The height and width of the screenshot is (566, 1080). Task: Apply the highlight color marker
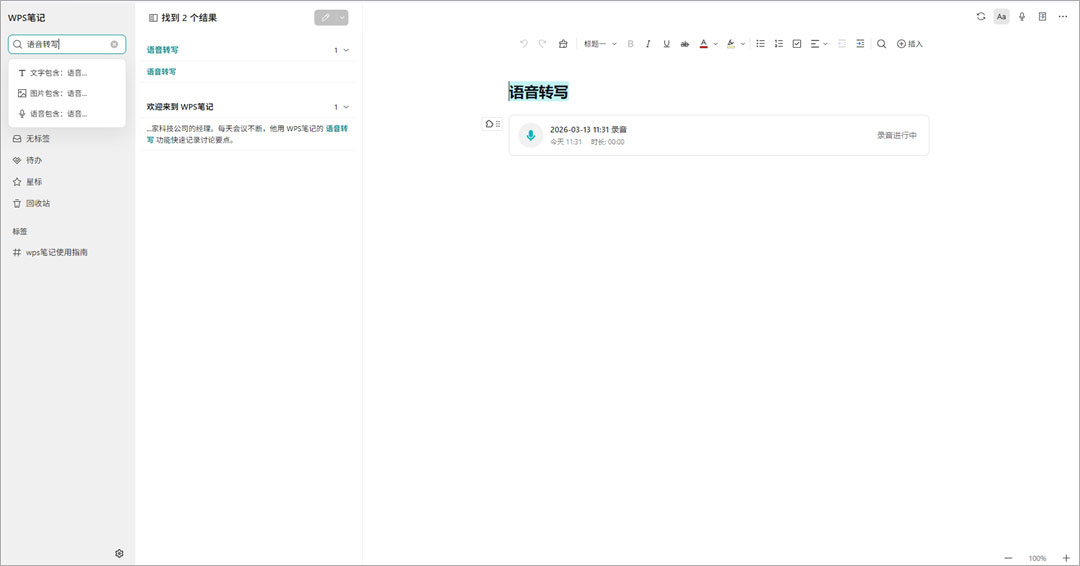[x=731, y=43]
